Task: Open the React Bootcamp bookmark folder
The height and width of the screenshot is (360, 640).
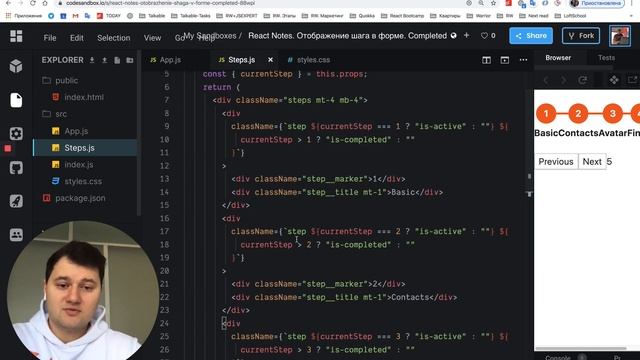Action: pos(402,16)
